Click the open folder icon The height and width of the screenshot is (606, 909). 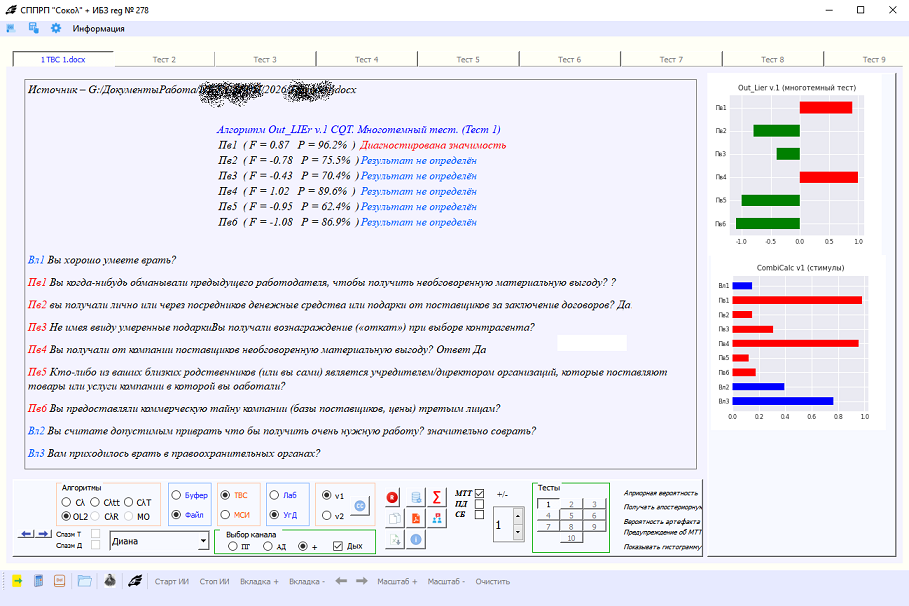point(84,581)
